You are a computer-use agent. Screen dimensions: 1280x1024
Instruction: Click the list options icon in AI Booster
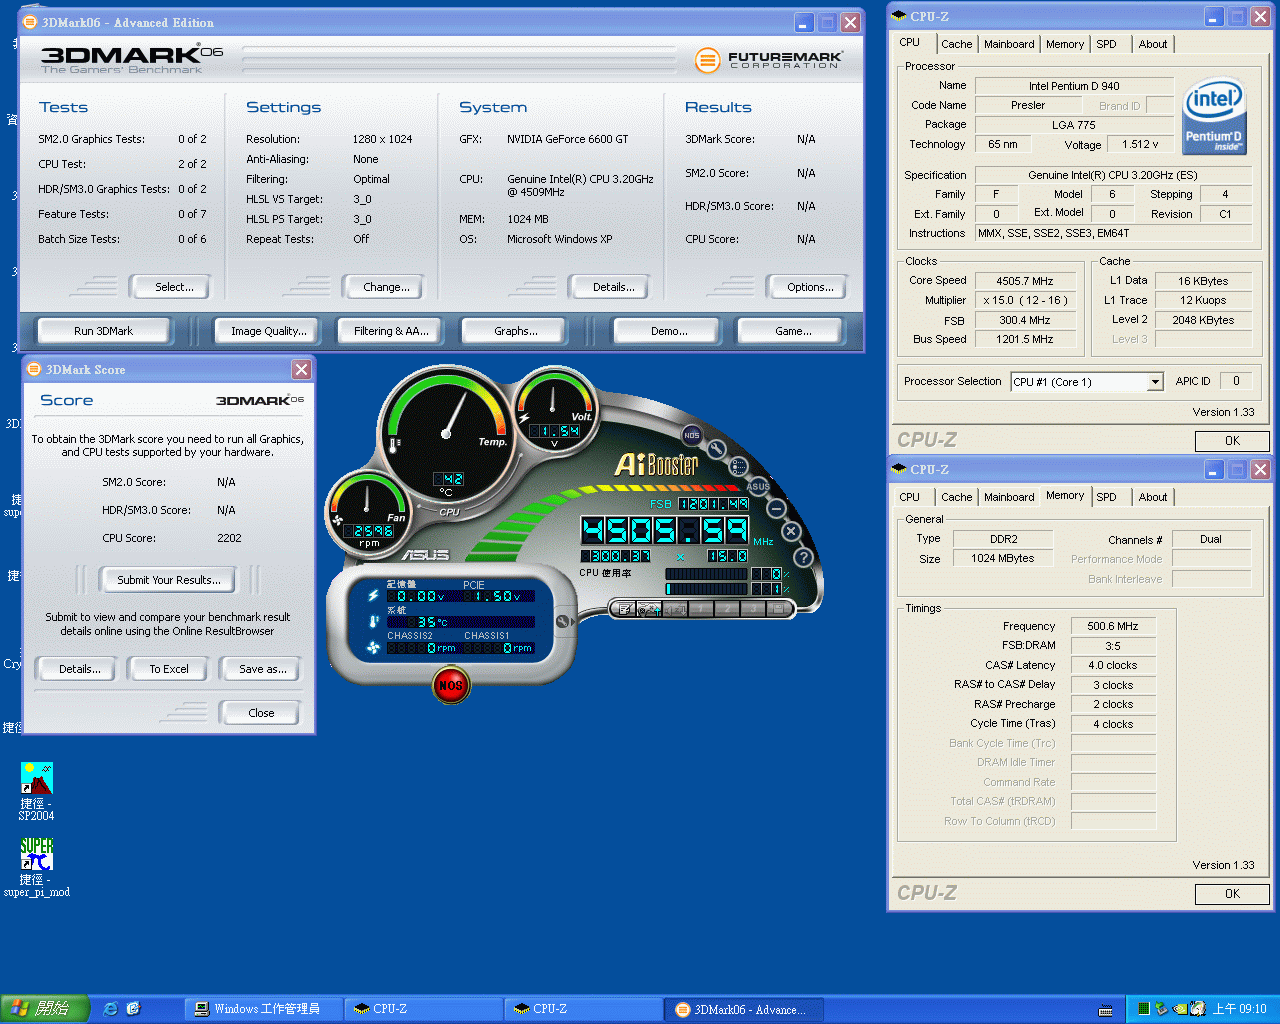click(739, 466)
